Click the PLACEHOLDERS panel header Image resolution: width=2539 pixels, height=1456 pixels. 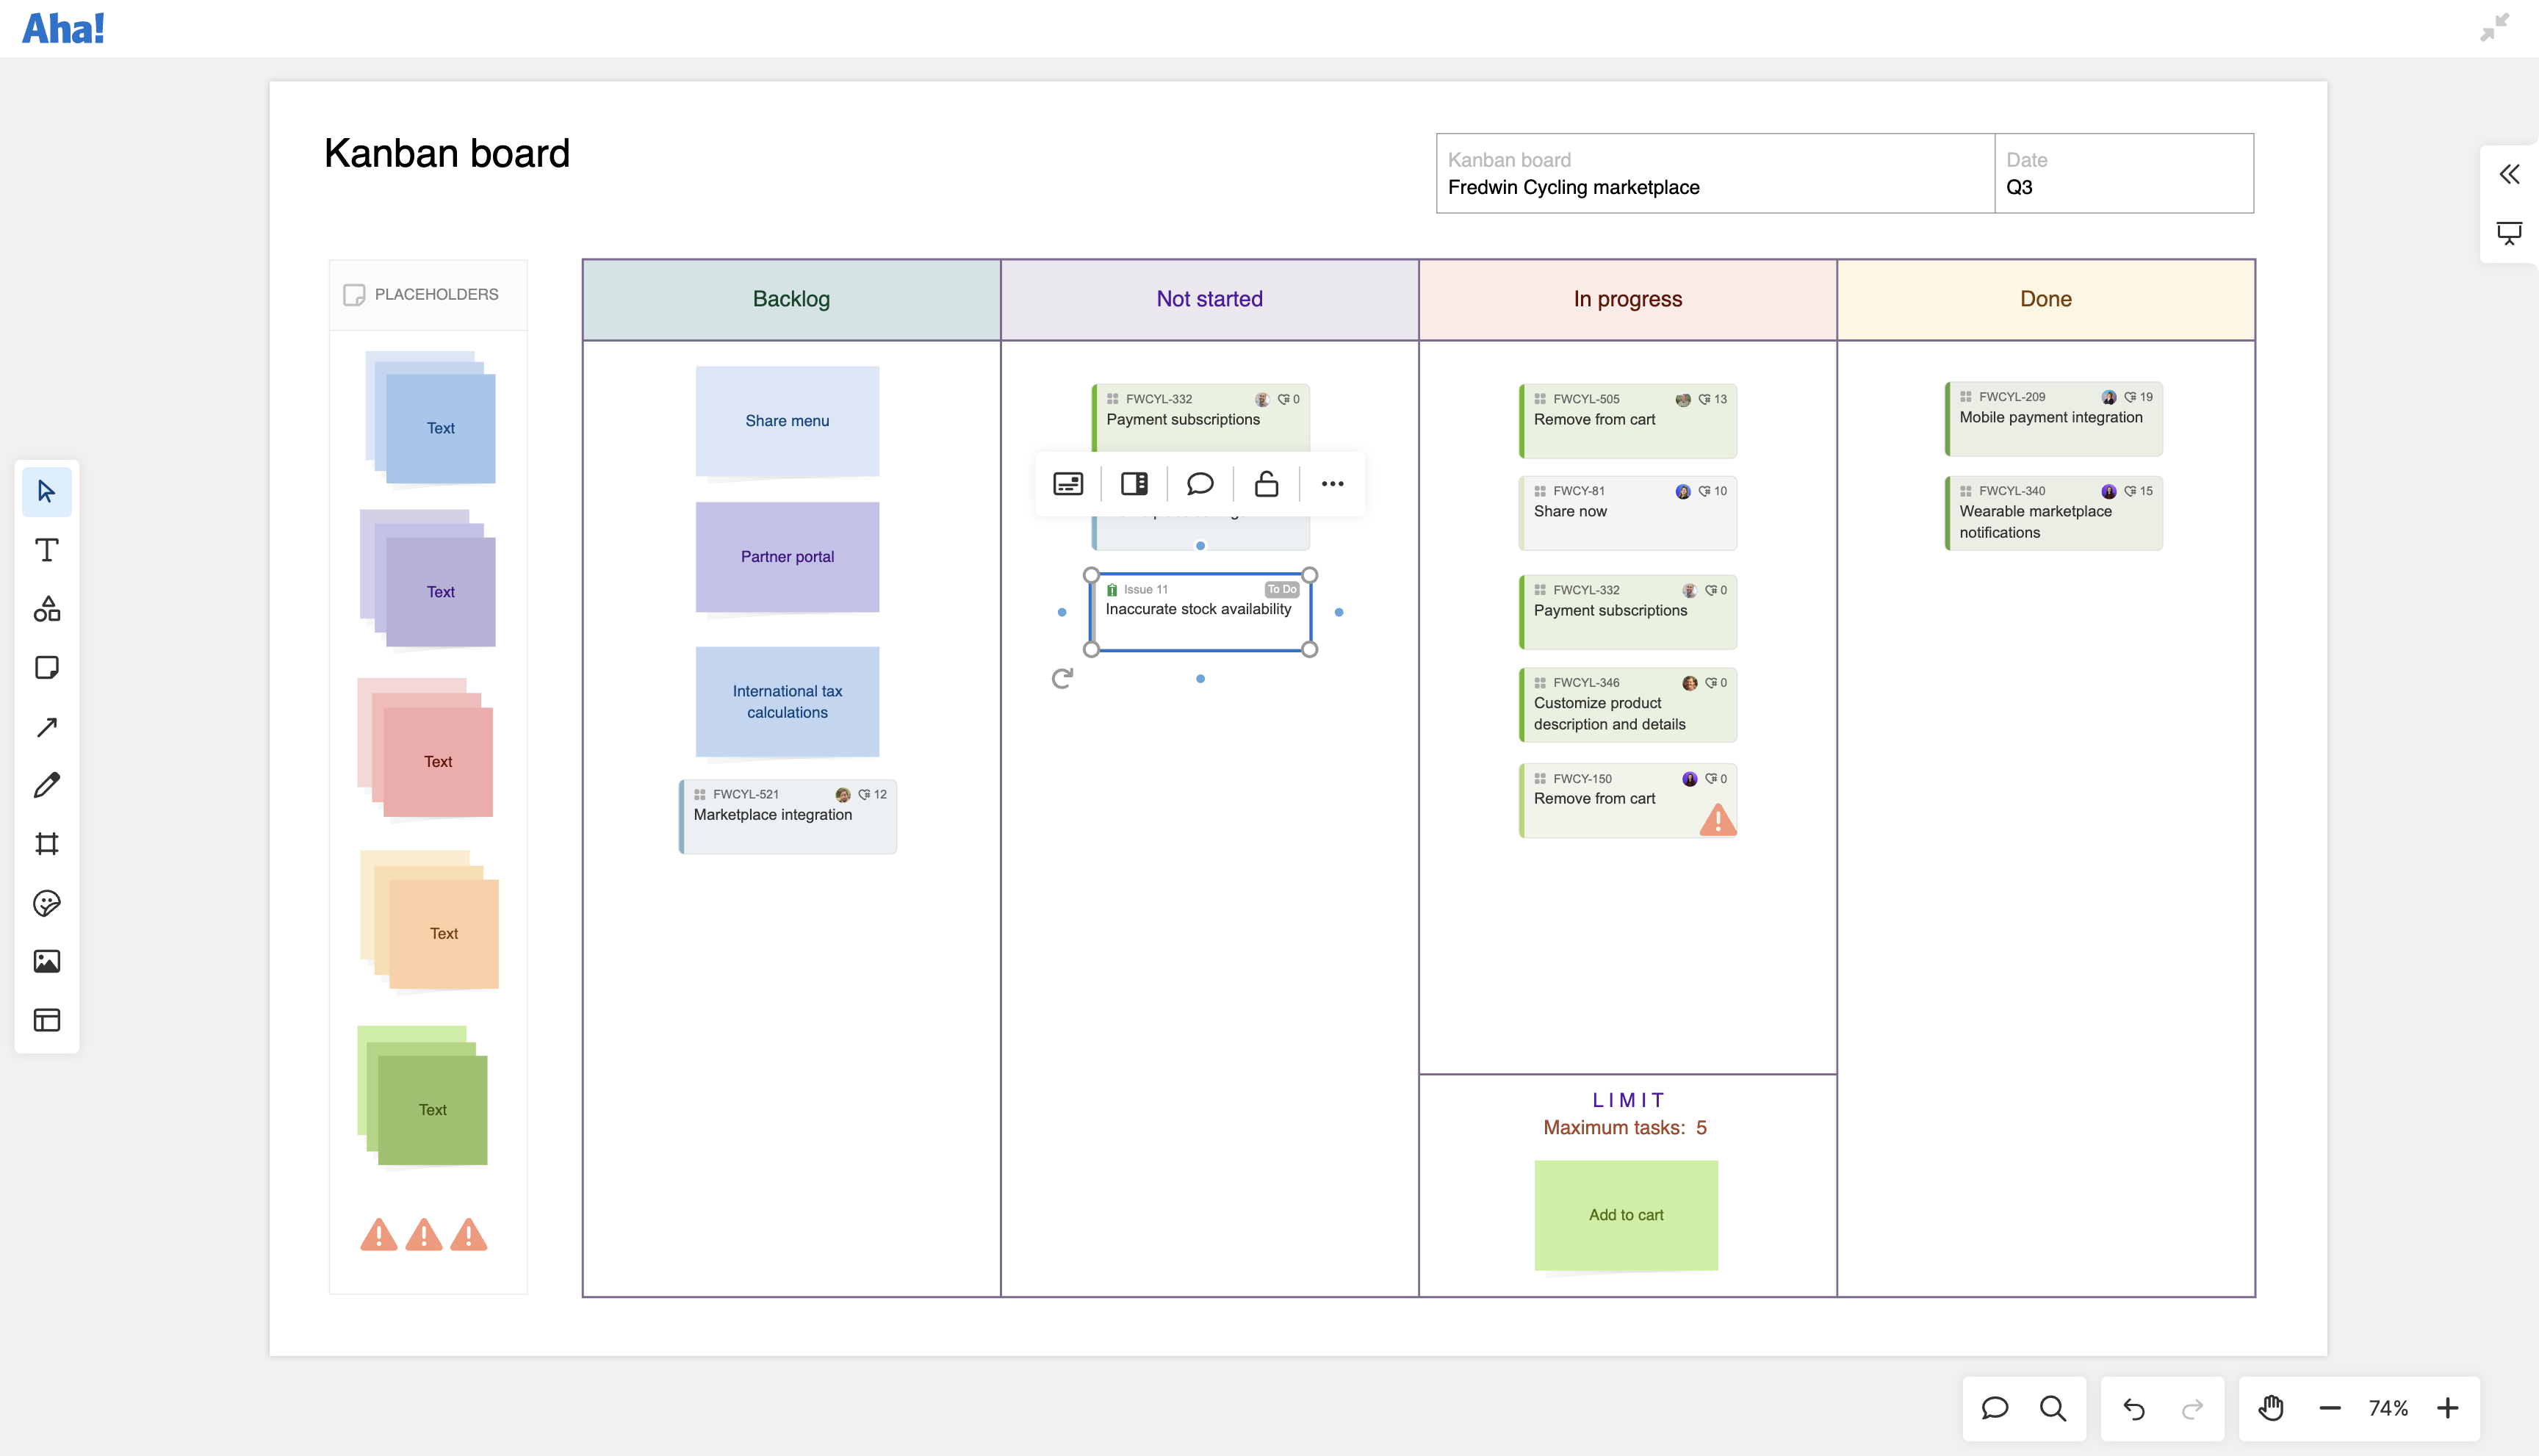point(427,293)
